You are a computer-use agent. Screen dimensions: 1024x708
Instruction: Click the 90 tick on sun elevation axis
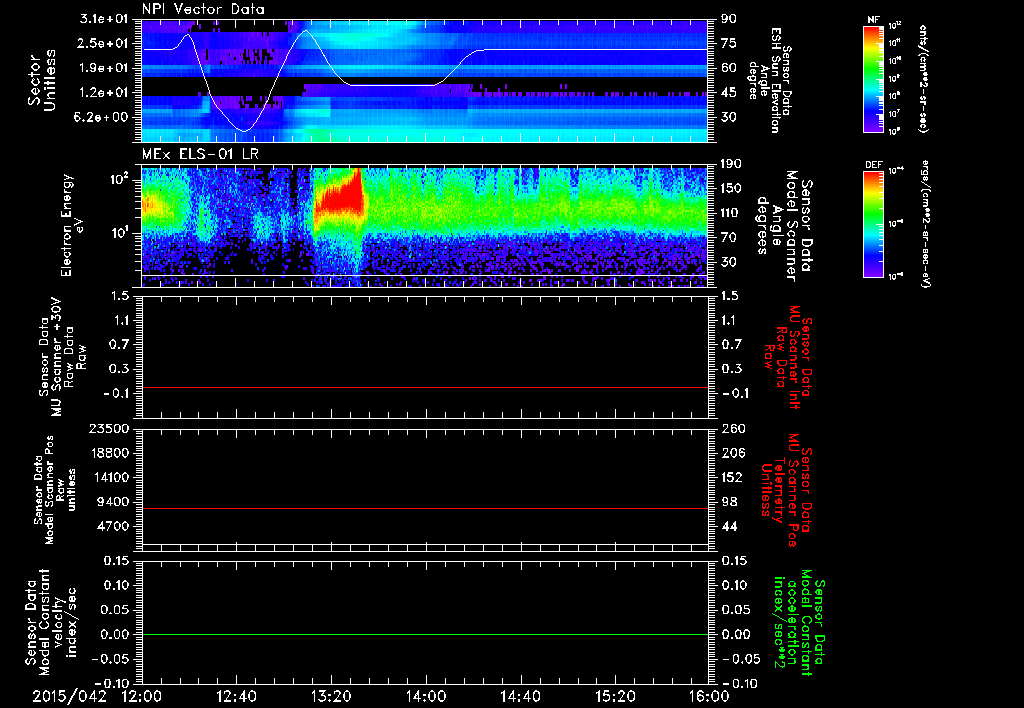(x=729, y=19)
